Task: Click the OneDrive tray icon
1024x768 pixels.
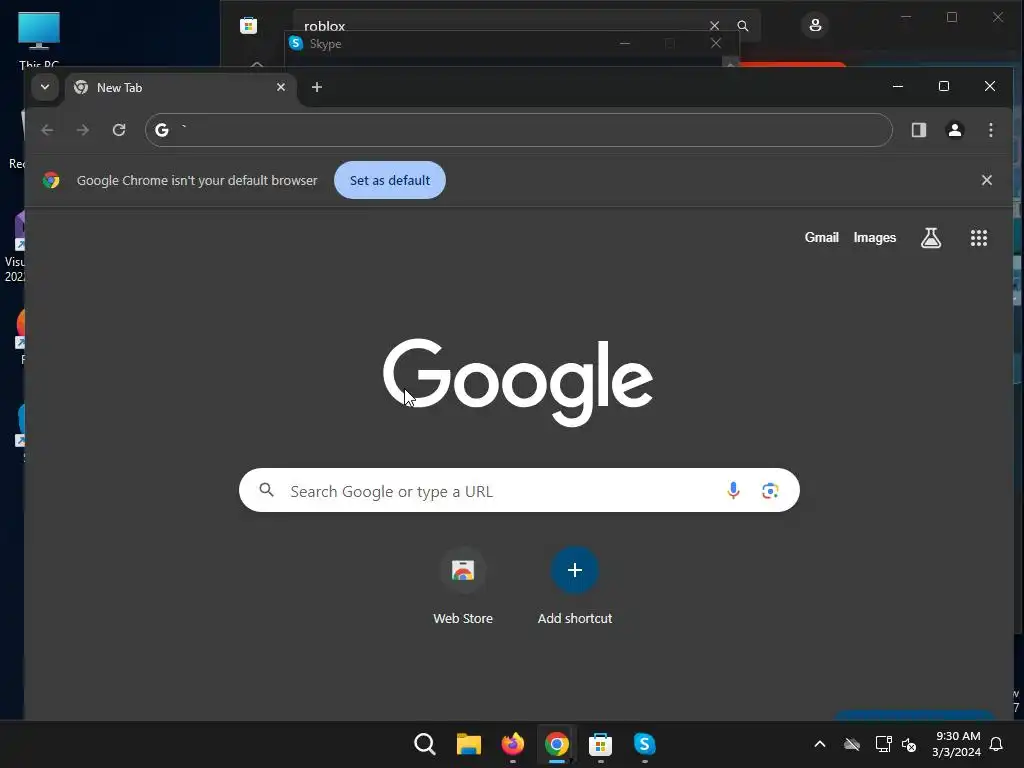Action: coord(852,744)
